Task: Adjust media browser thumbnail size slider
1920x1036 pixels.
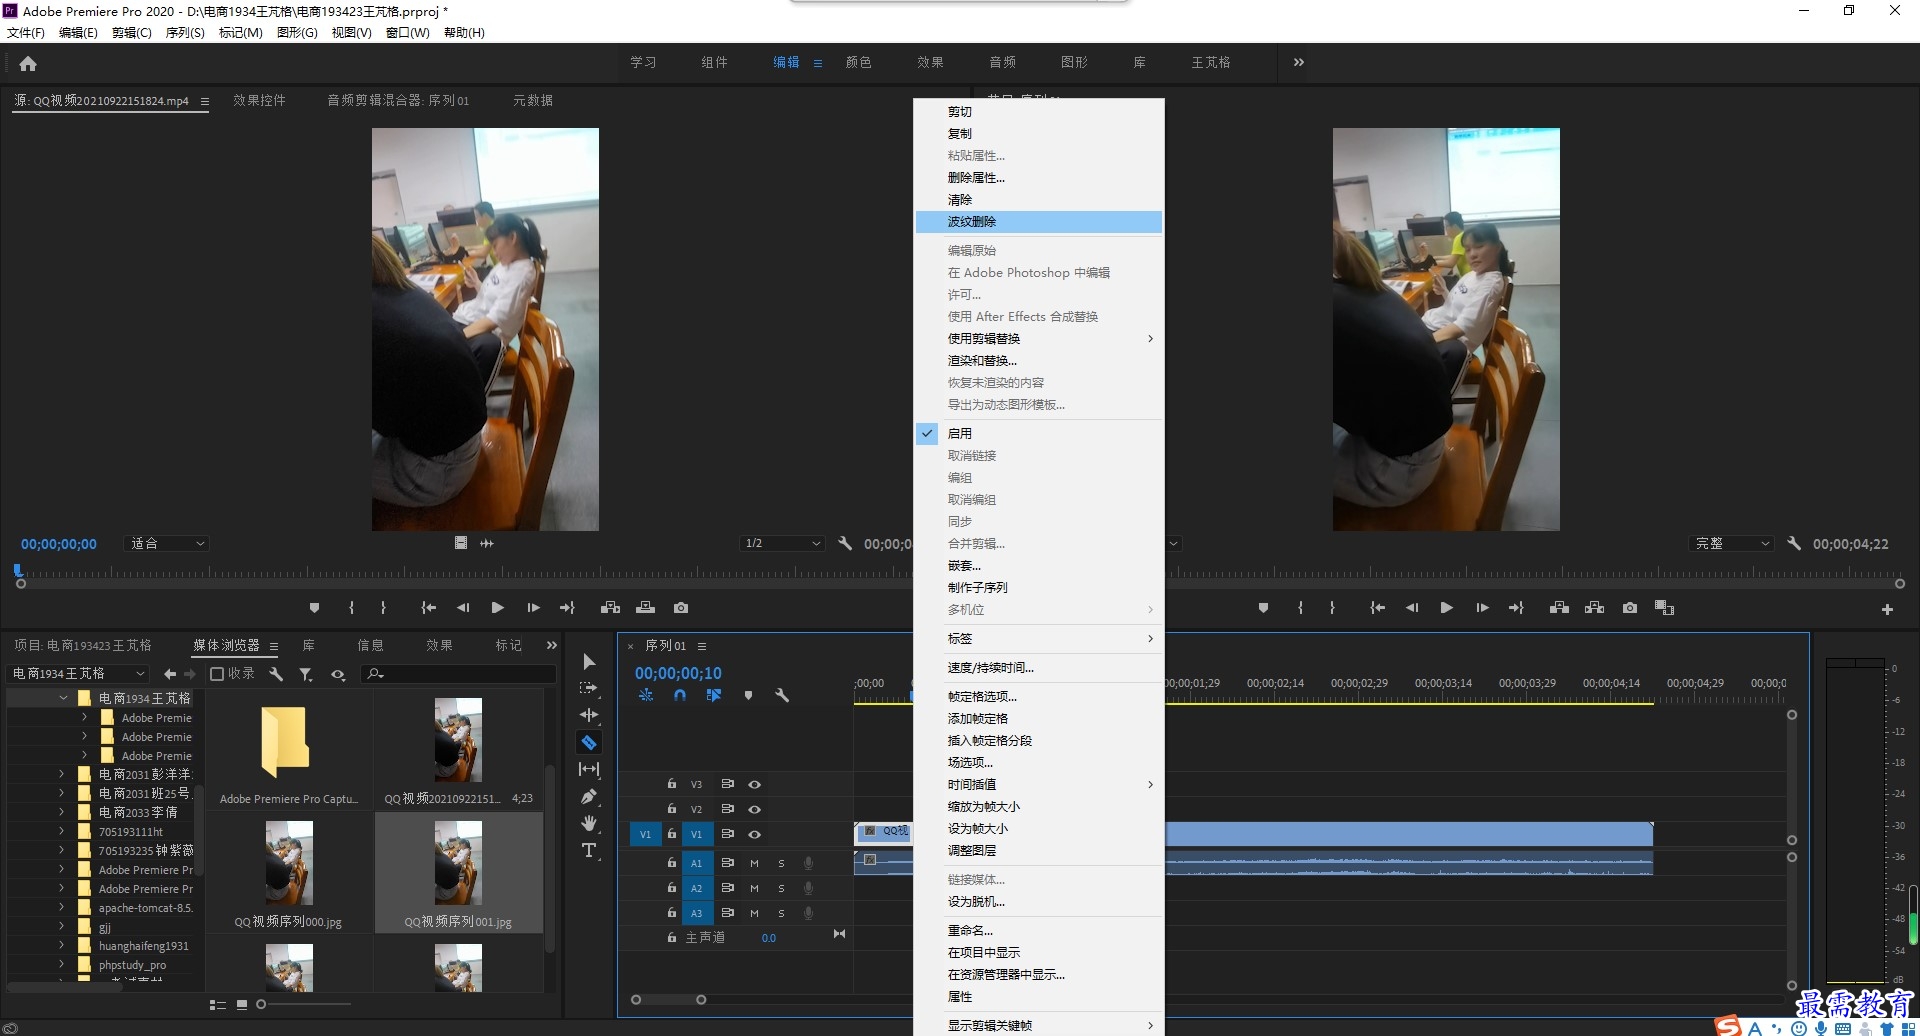Action: tap(304, 1004)
